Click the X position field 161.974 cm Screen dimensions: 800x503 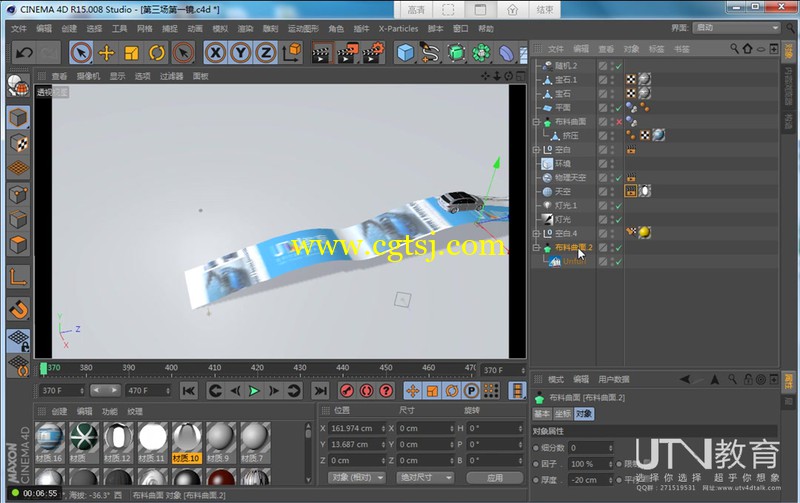(x=357, y=429)
